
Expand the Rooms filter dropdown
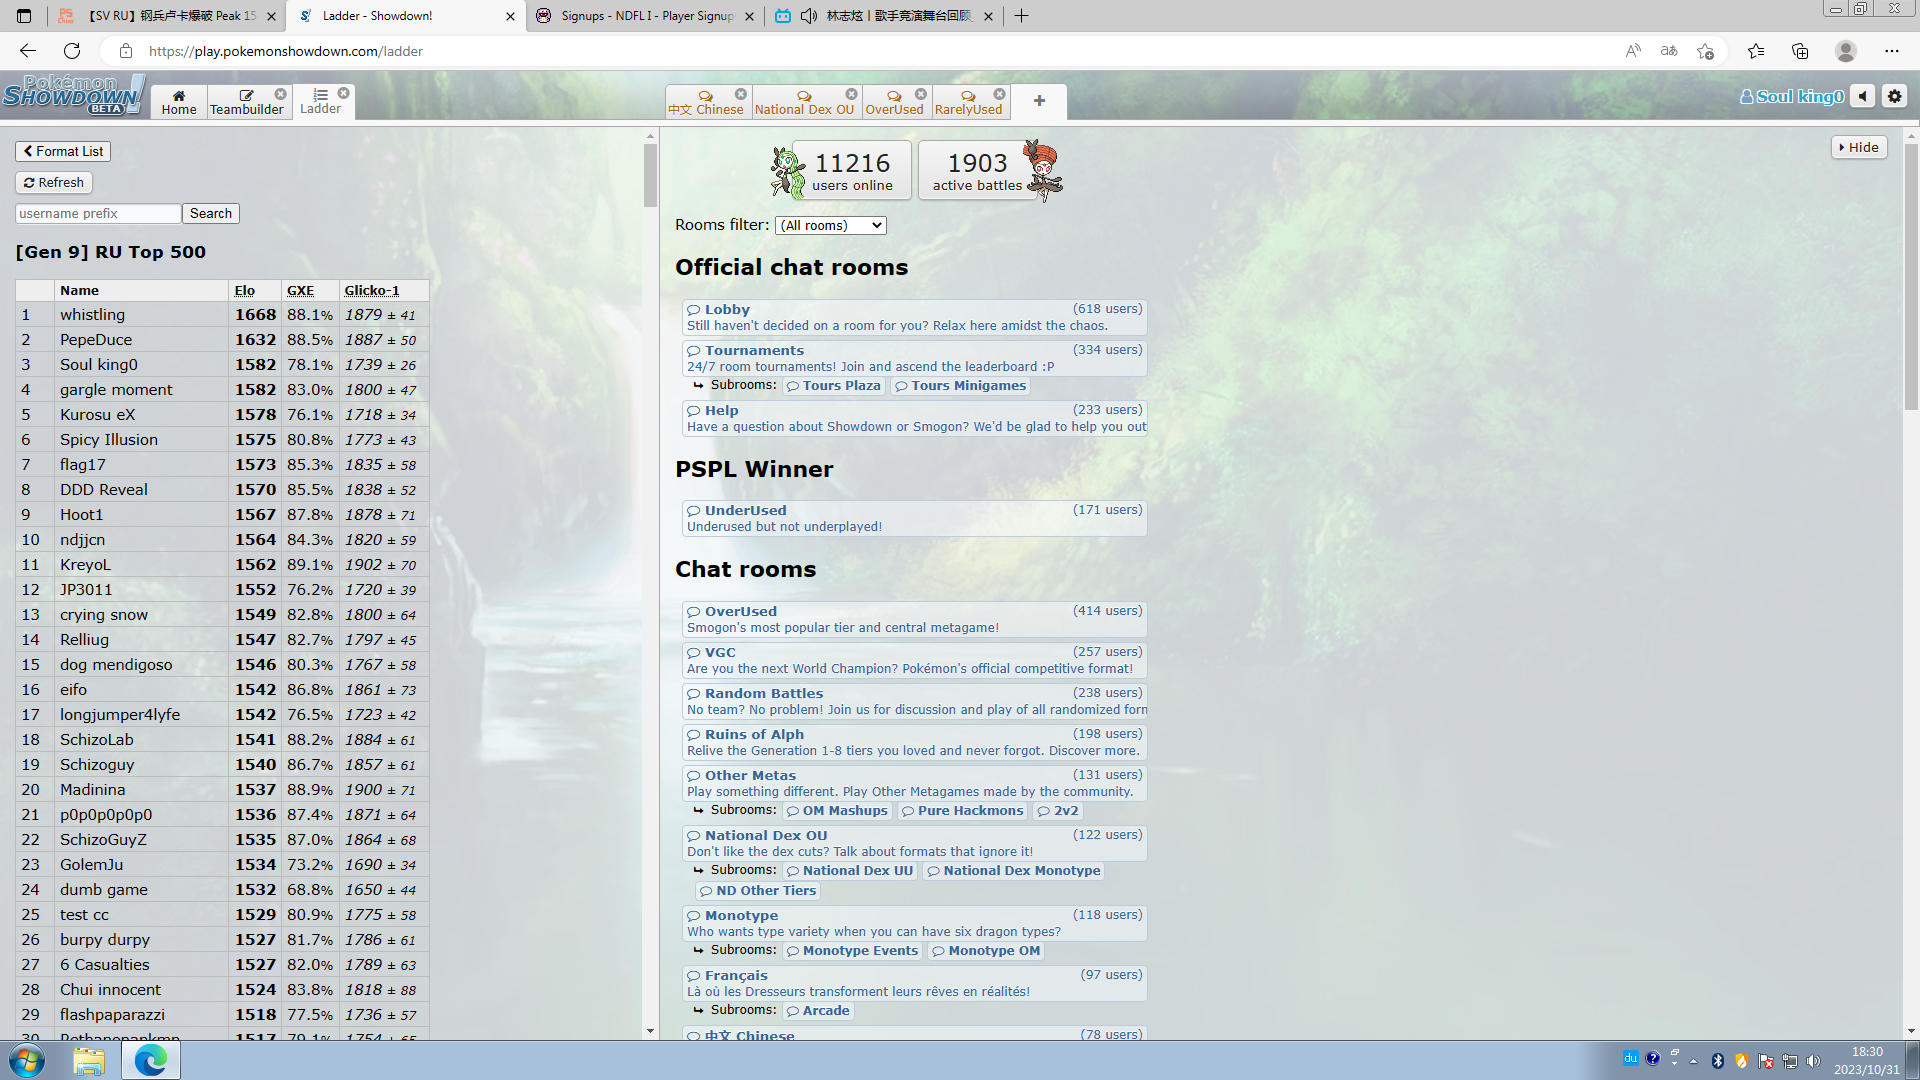830,226
